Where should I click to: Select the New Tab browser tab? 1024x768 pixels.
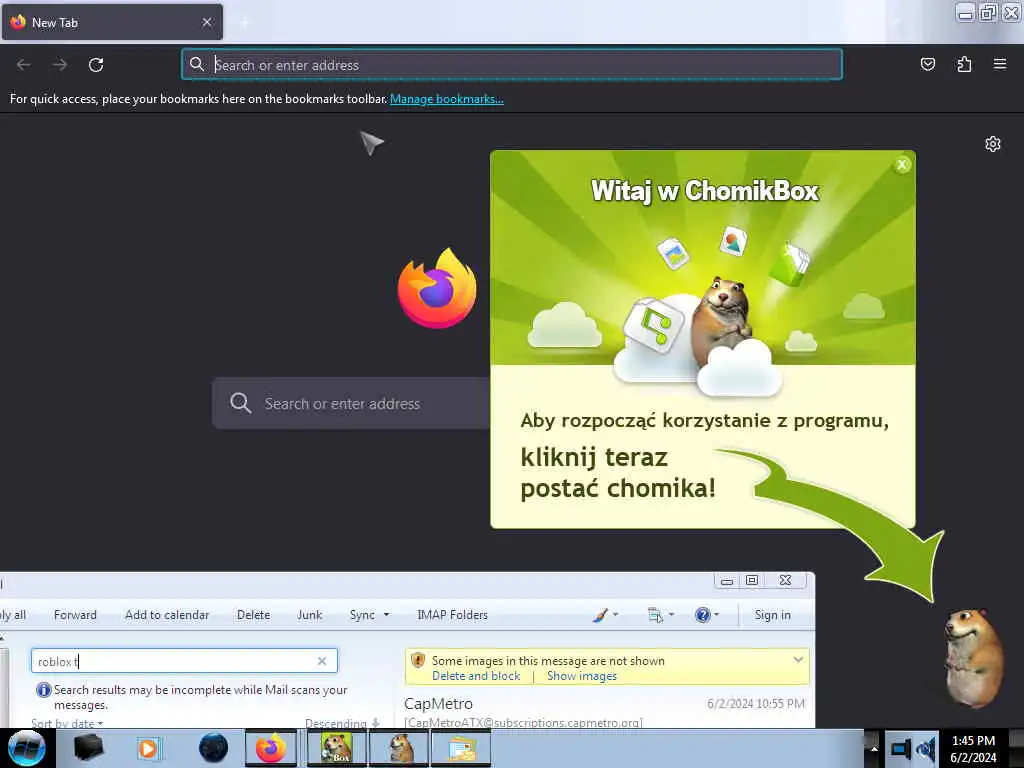pyautogui.click(x=112, y=22)
